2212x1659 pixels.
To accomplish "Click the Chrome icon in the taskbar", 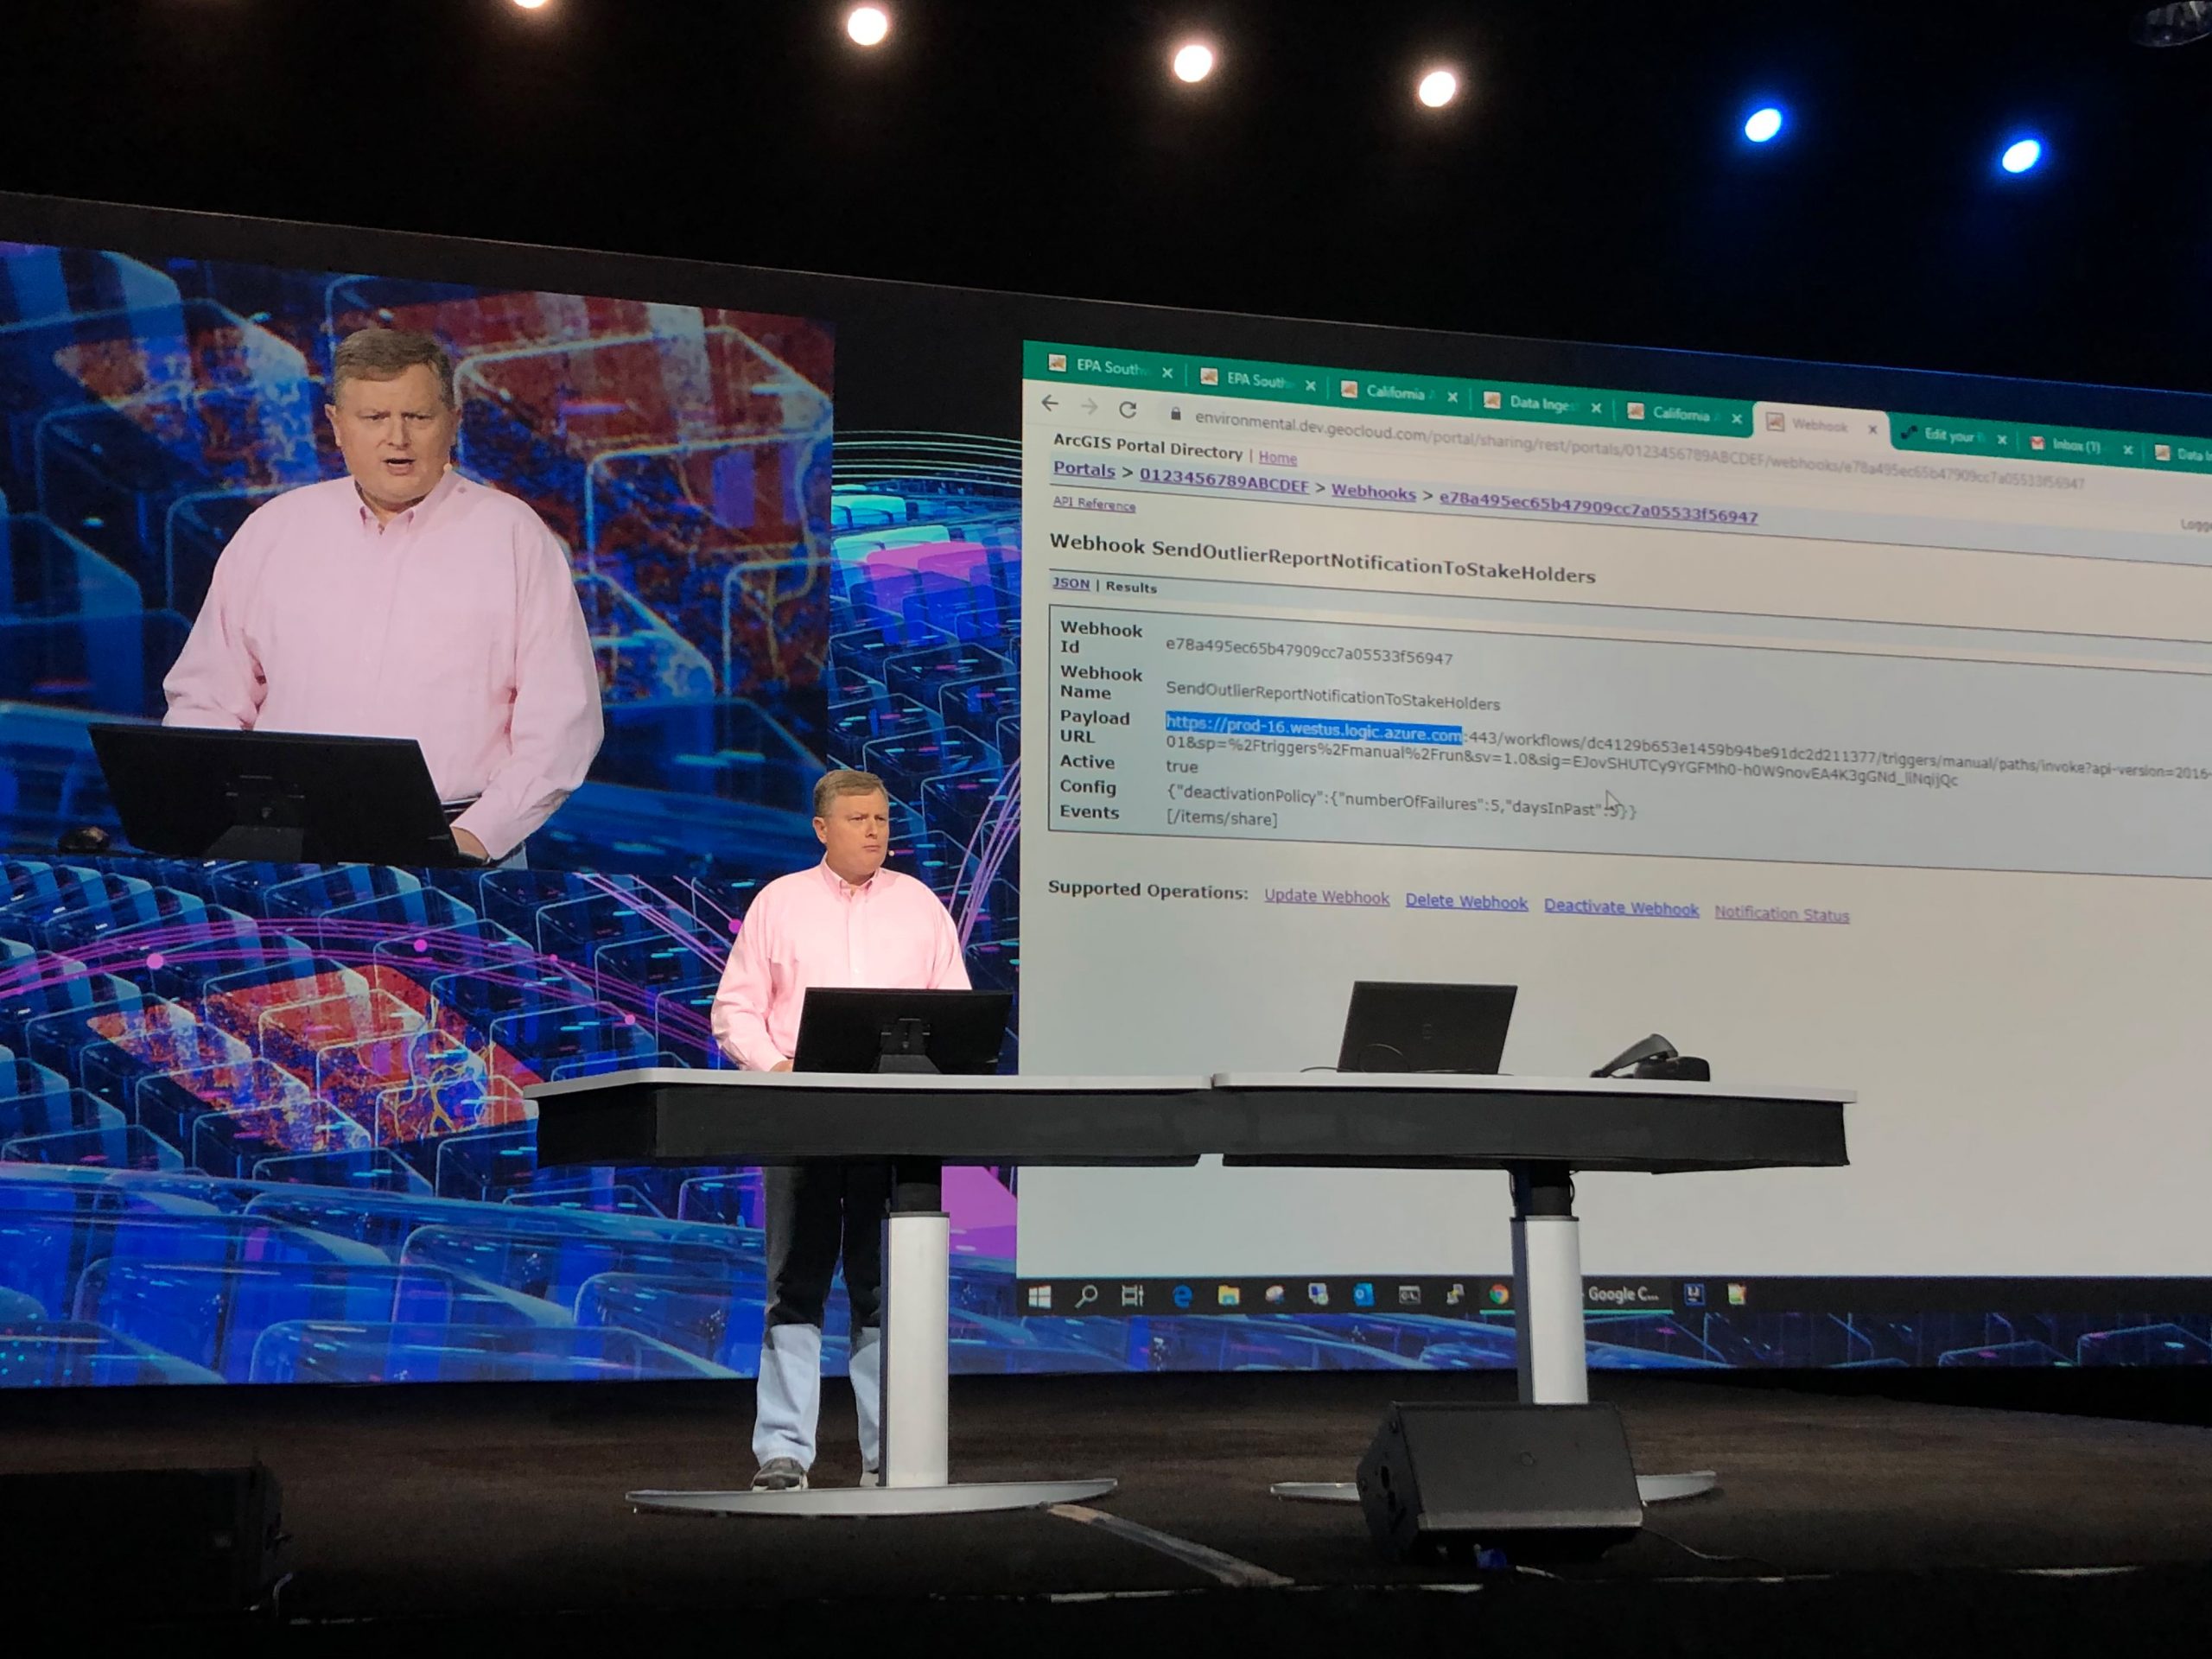I will [x=1498, y=1295].
